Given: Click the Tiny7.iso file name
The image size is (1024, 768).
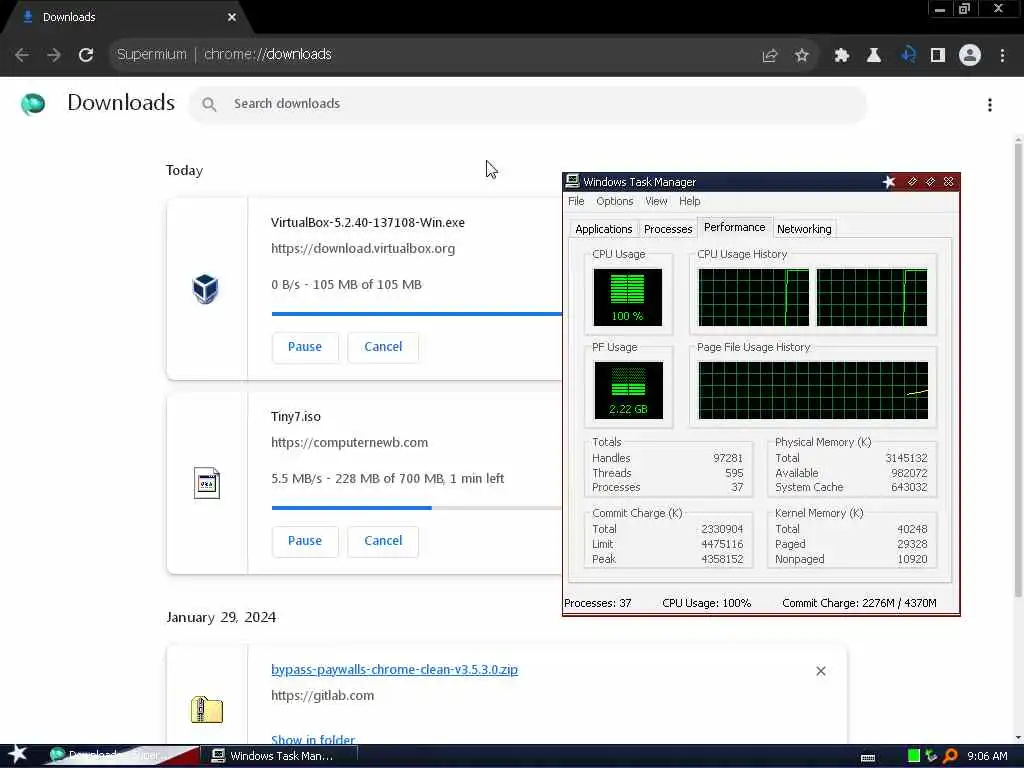Looking at the screenshot, I should point(296,417).
